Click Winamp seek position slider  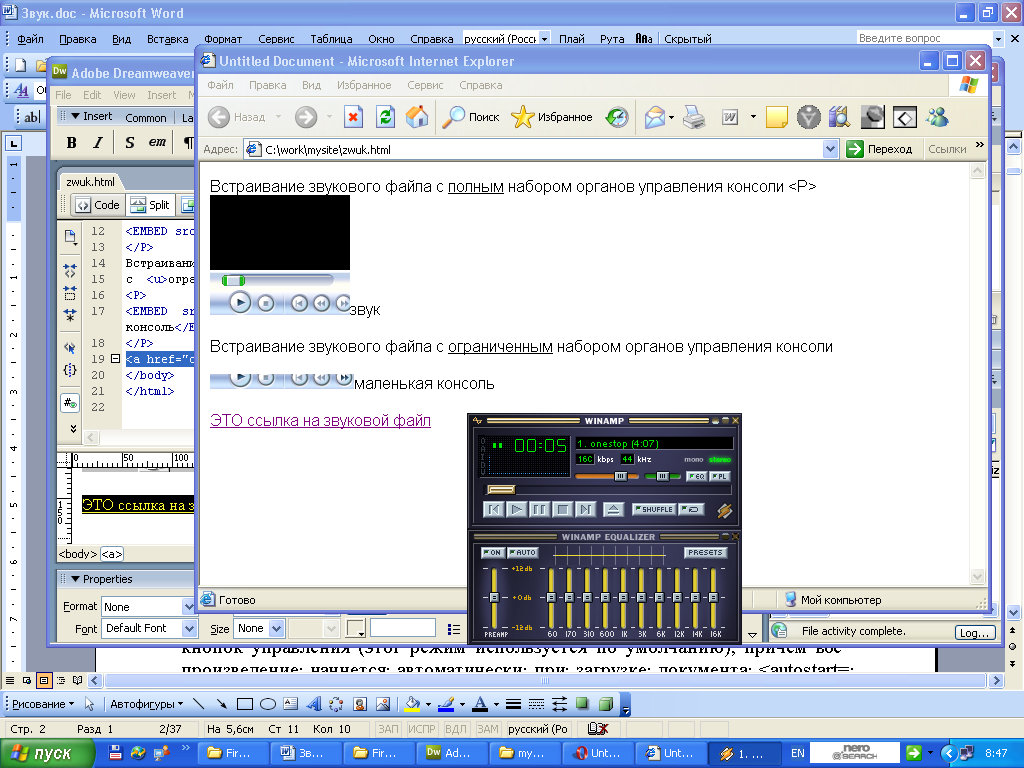click(501, 489)
